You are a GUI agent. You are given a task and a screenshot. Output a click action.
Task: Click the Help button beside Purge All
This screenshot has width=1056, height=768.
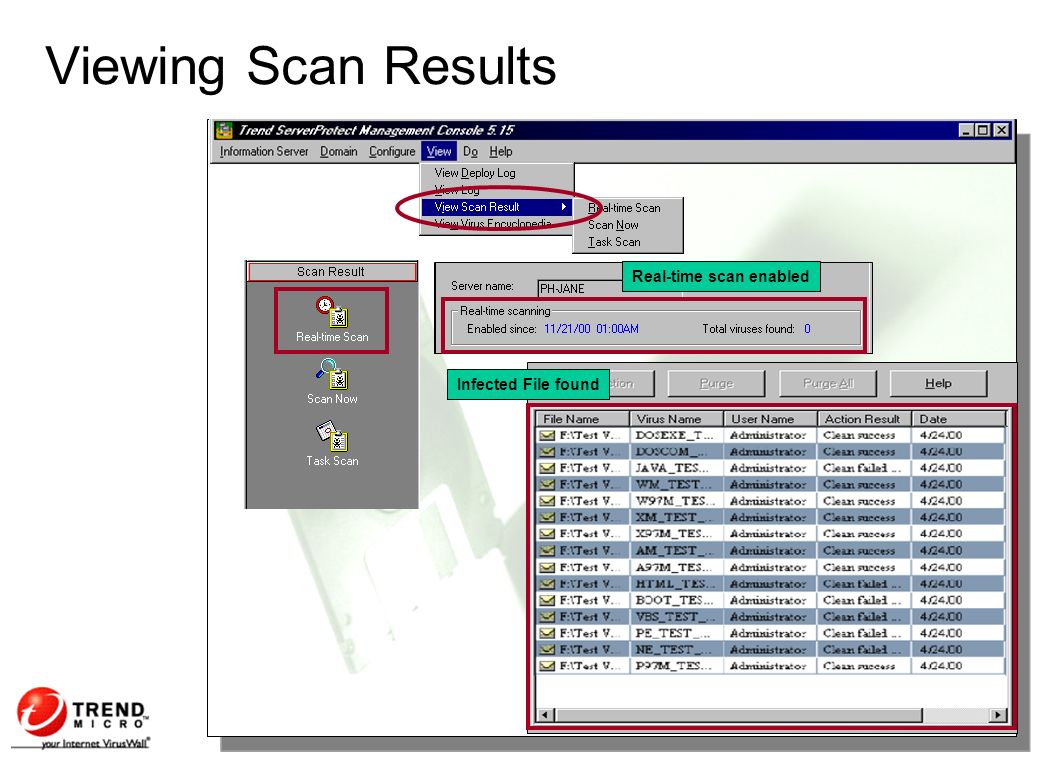pos(938,383)
